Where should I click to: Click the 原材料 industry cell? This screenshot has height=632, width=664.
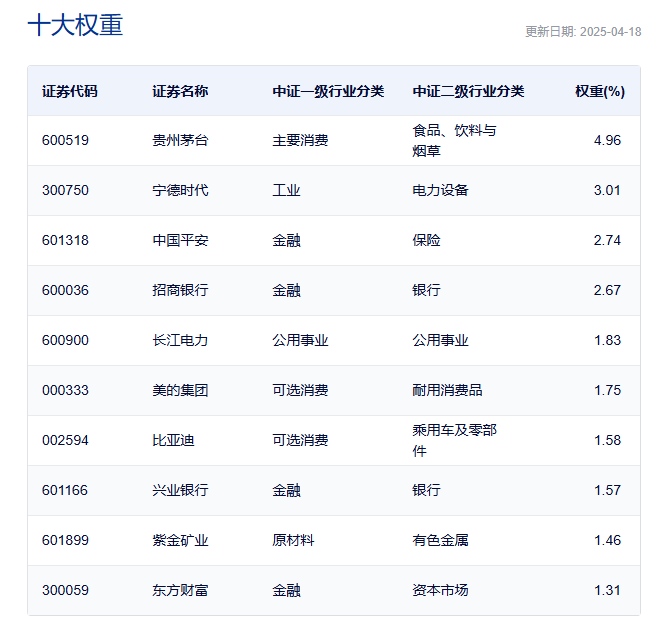coord(293,540)
